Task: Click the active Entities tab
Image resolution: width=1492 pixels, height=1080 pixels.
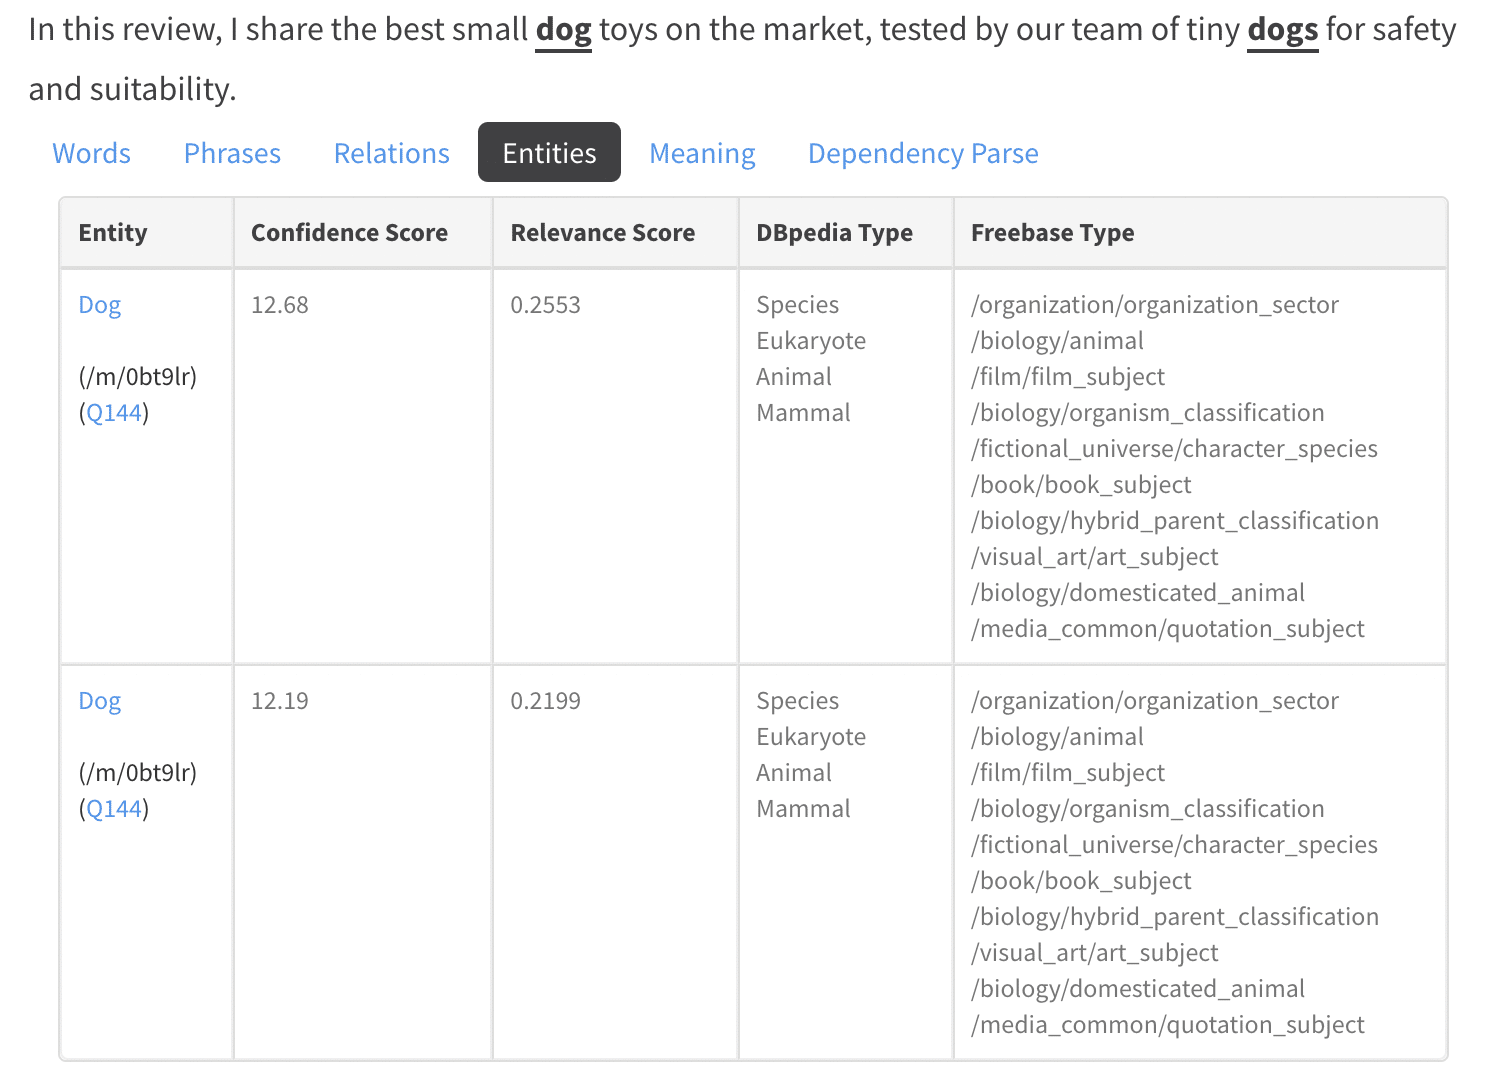Action: click(x=549, y=153)
